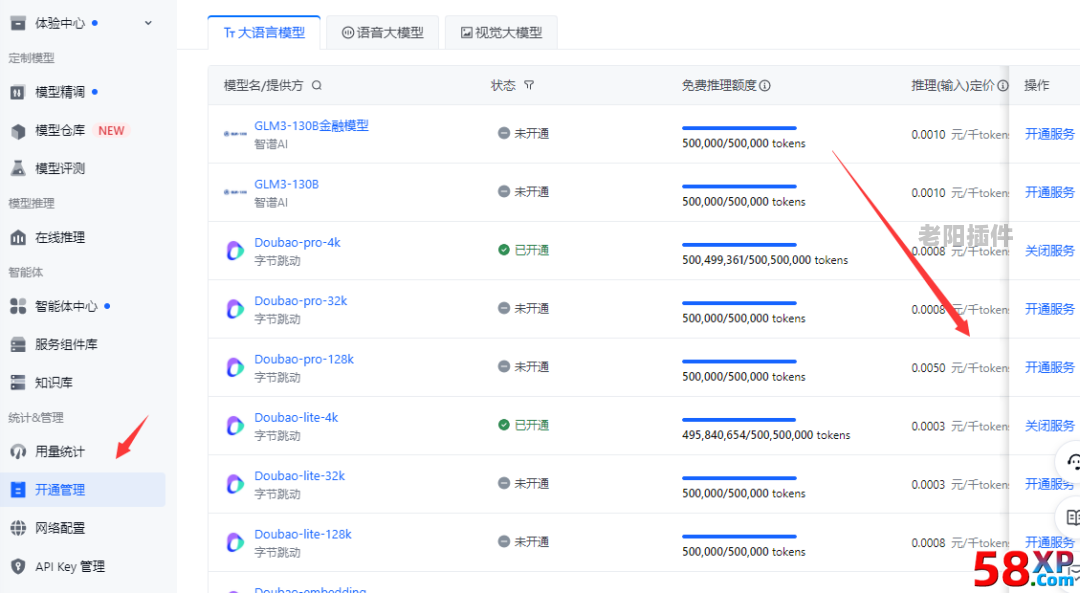Viewport: 1080px width, 593px height.
Task: Click the 服务组件库 icon
Action: point(18,344)
